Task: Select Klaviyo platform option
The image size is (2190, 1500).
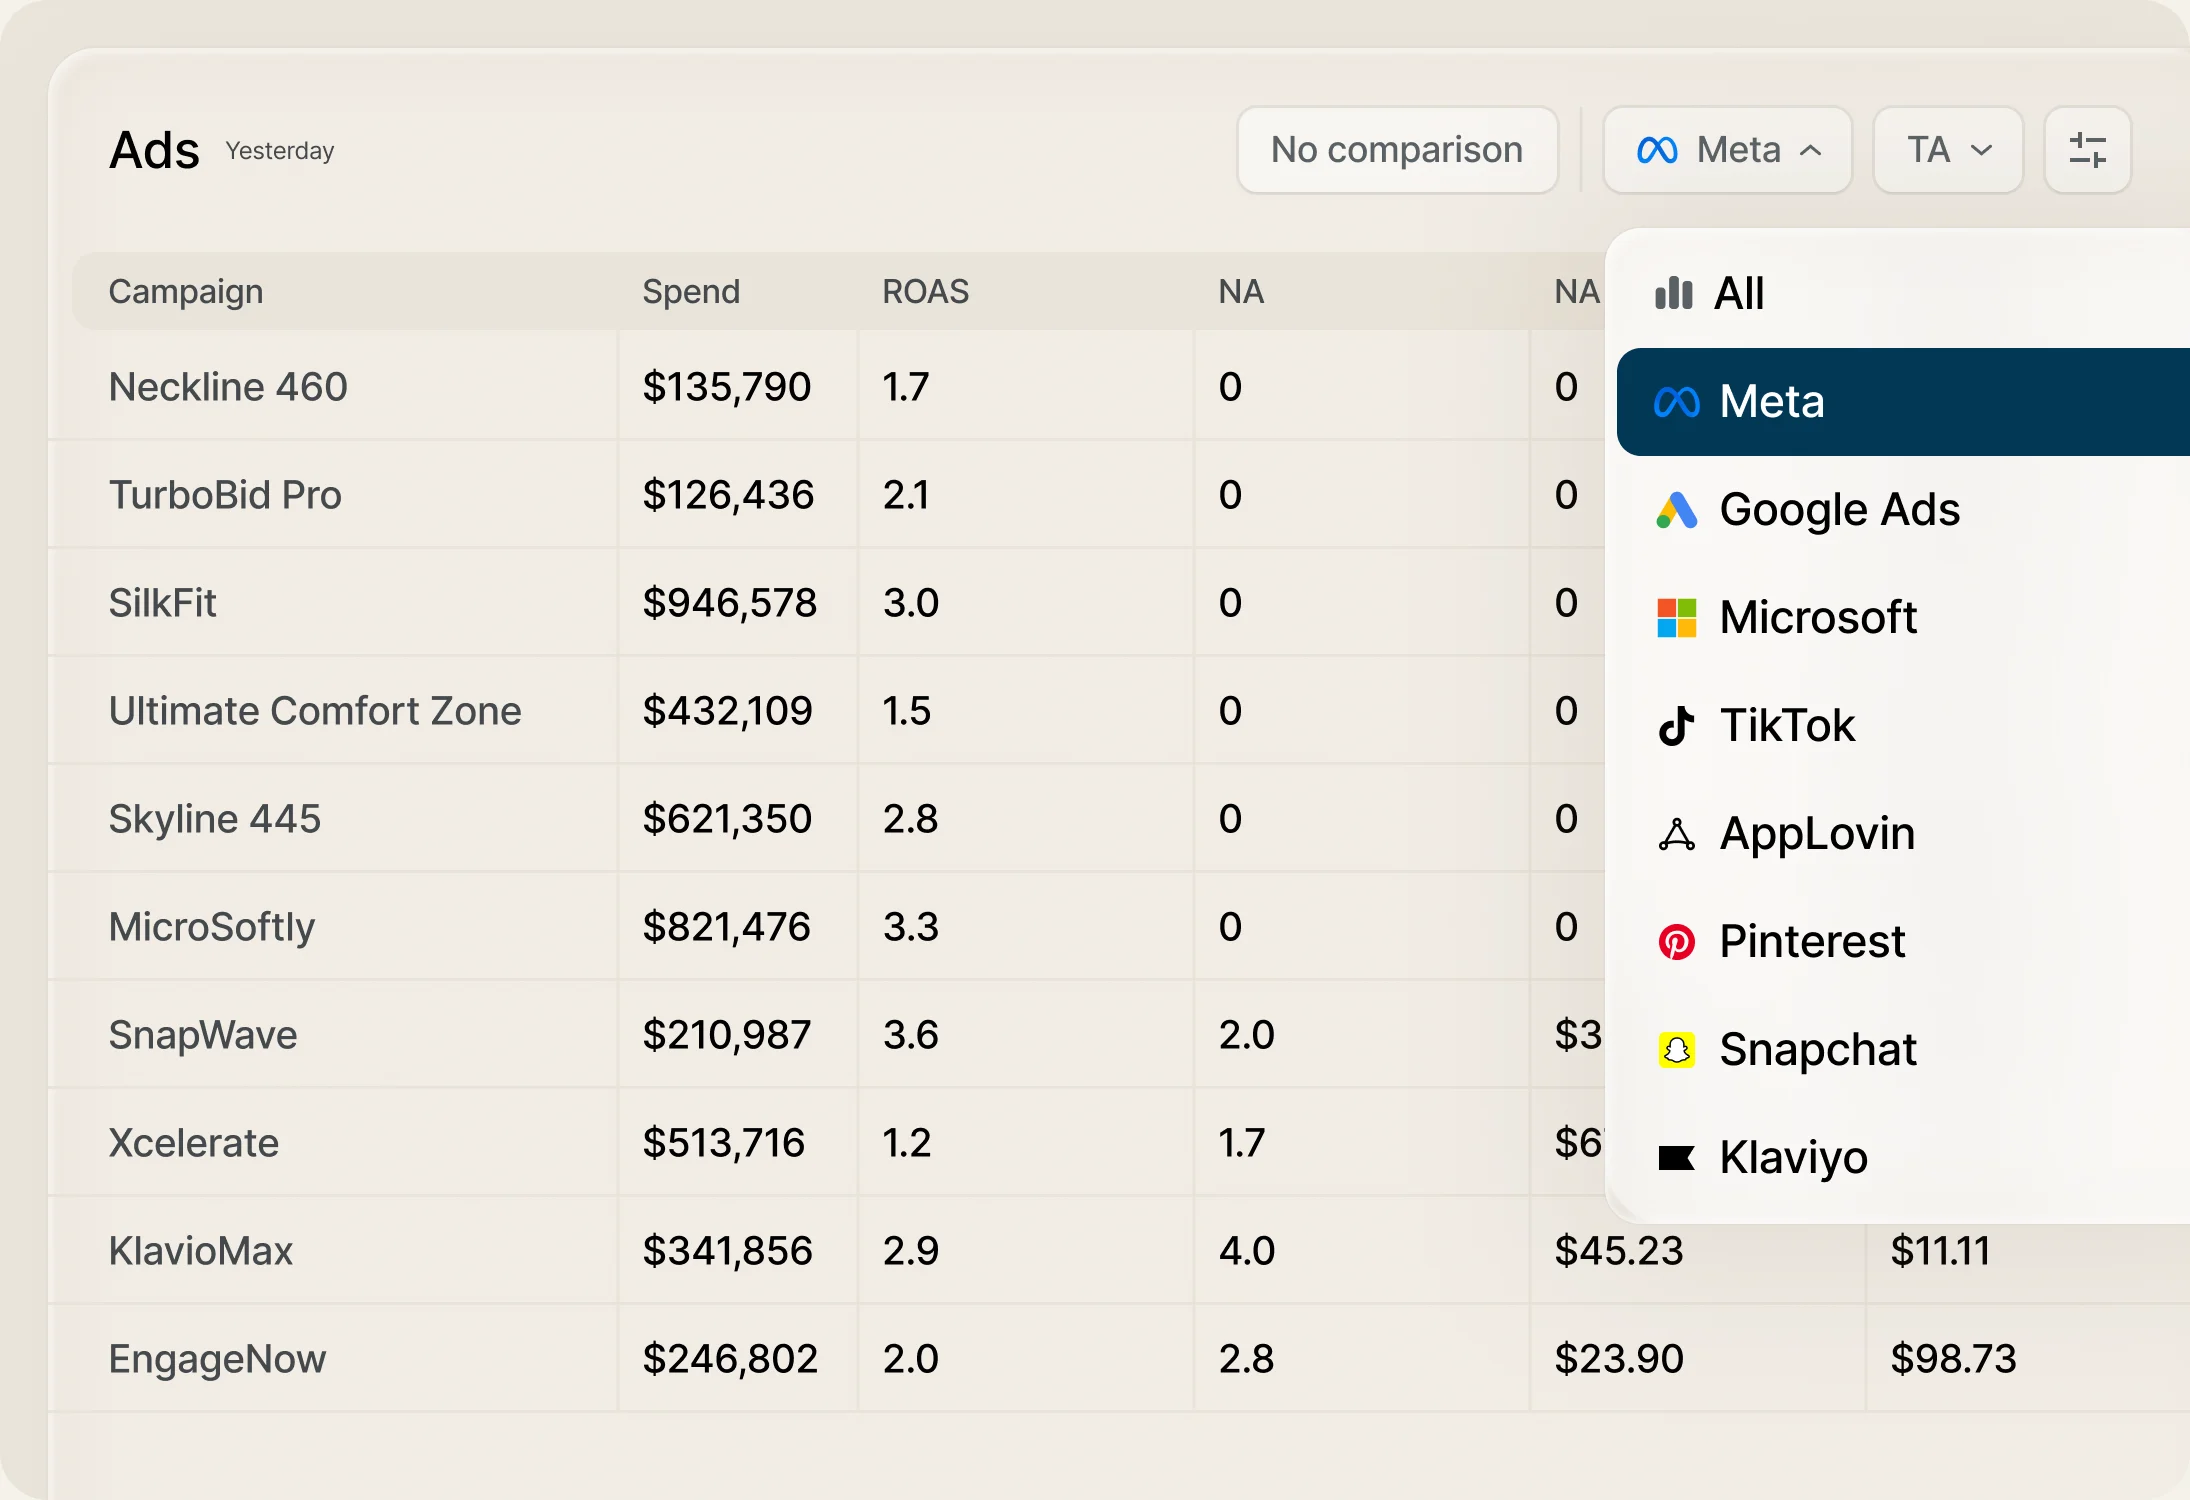Action: tap(1903, 1158)
